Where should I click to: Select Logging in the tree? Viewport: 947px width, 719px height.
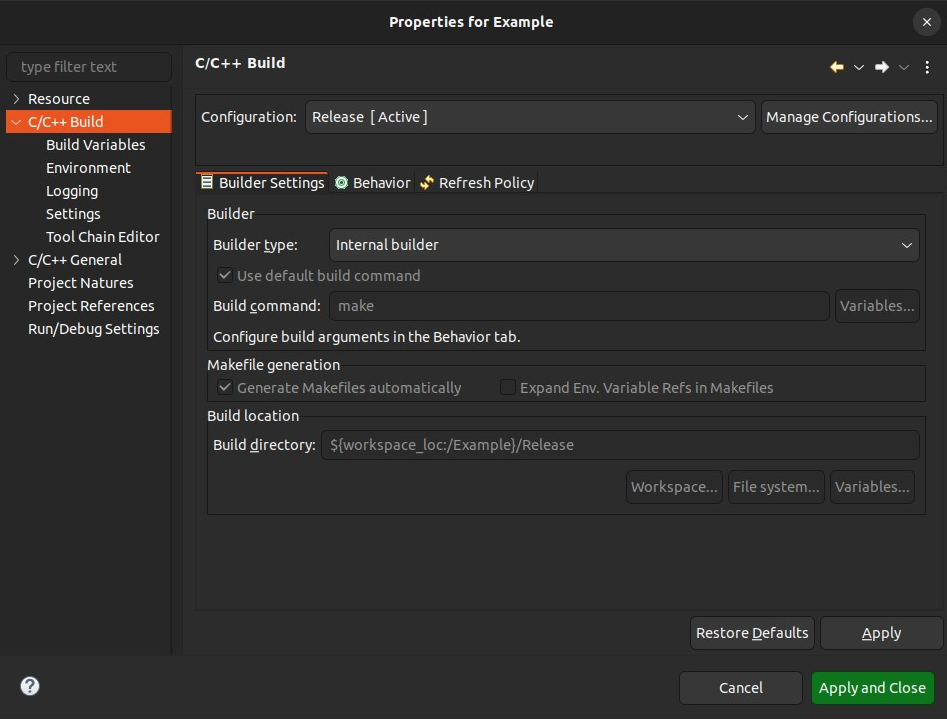[x=72, y=191]
